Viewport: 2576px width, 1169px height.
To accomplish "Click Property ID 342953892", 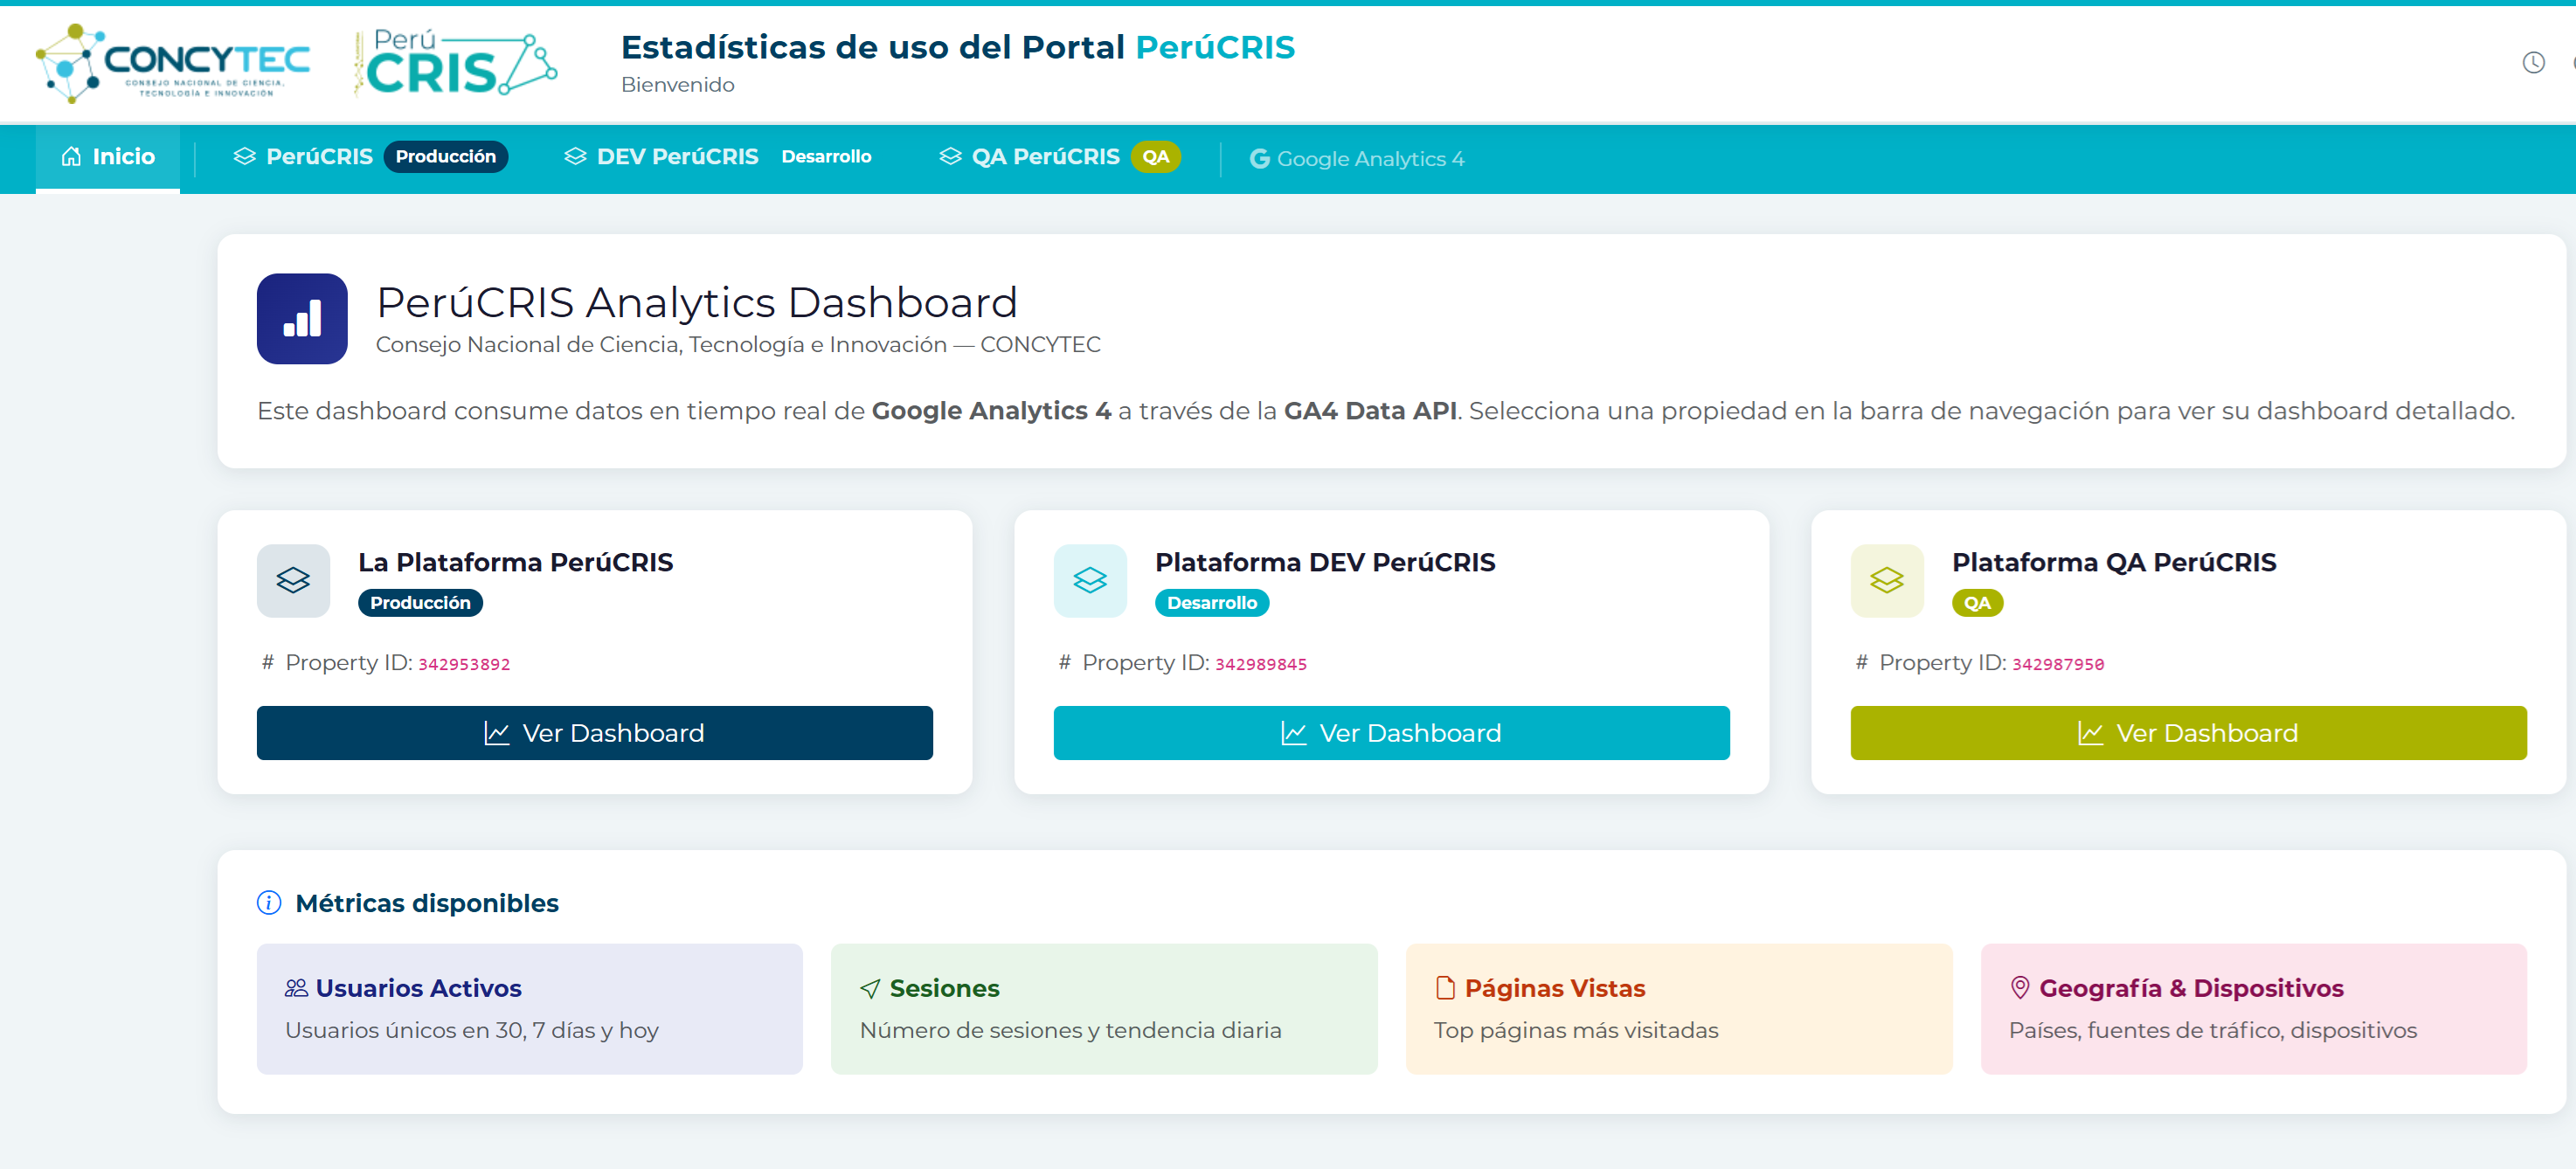I will pos(464,665).
